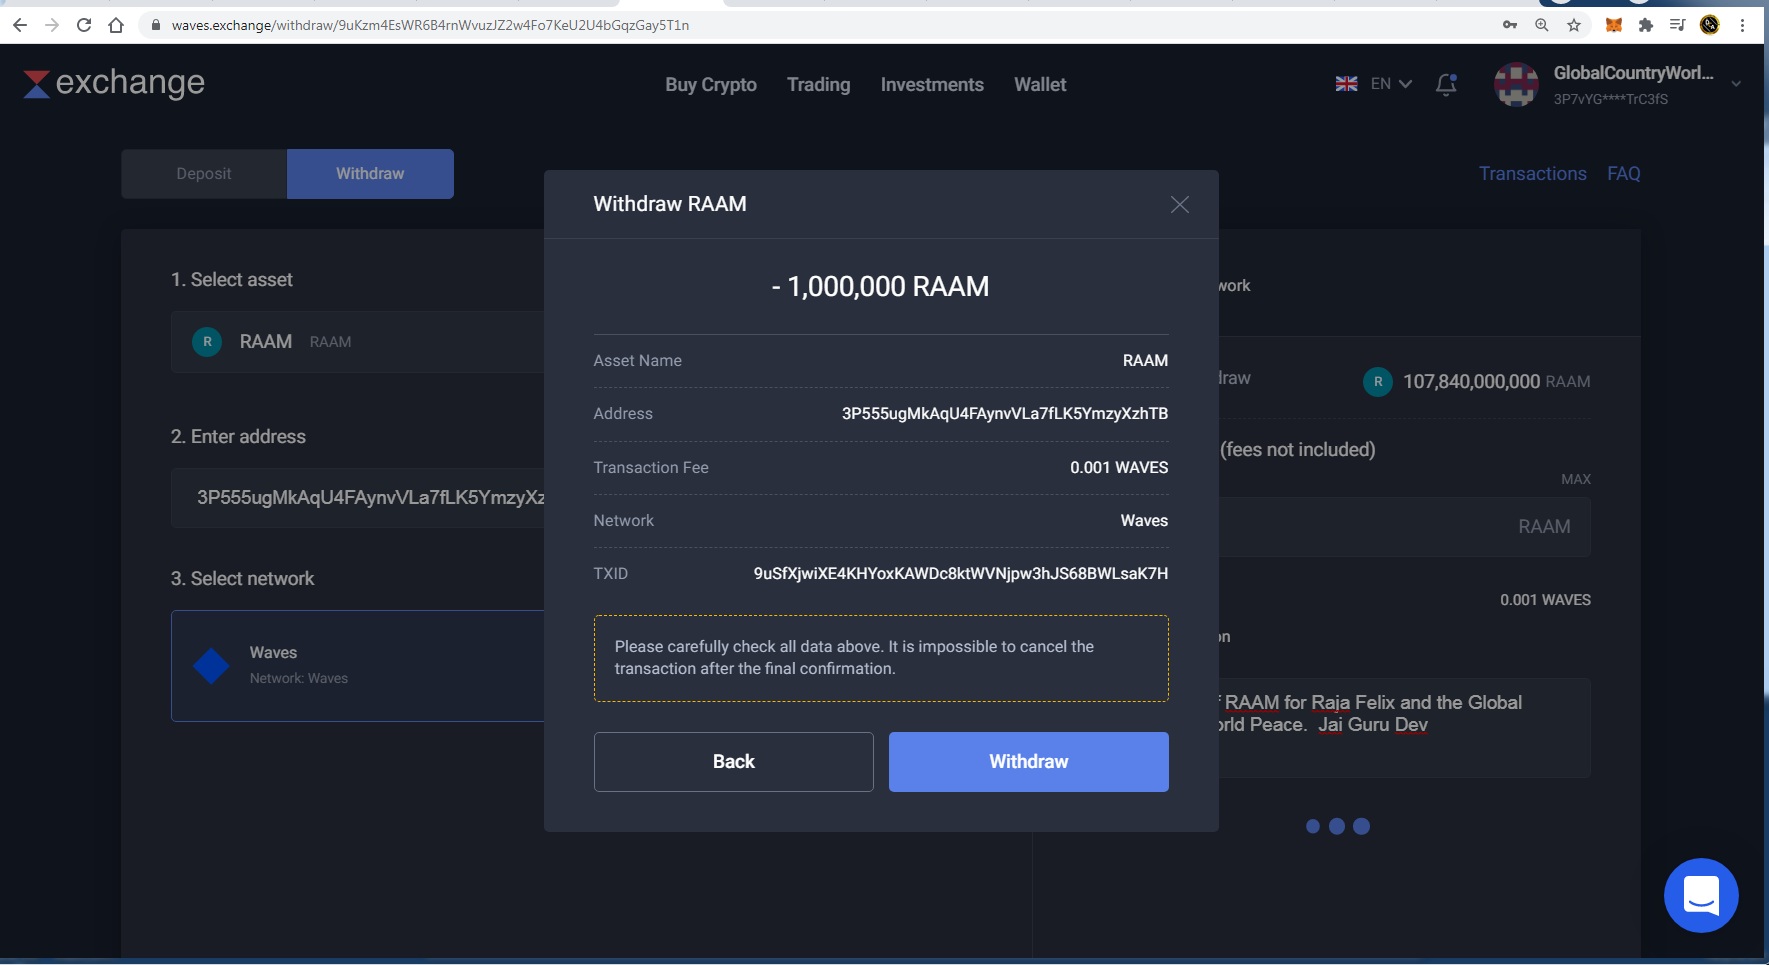
Task: Click the - 1,000,000 RAAM amount
Action: point(880,287)
